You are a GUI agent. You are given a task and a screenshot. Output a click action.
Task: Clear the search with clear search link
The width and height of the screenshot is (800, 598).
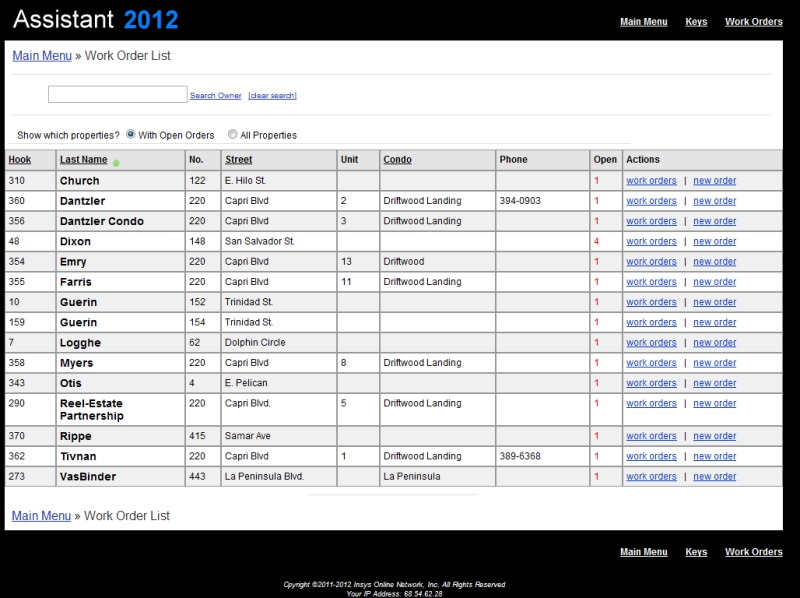pos(272,96)
